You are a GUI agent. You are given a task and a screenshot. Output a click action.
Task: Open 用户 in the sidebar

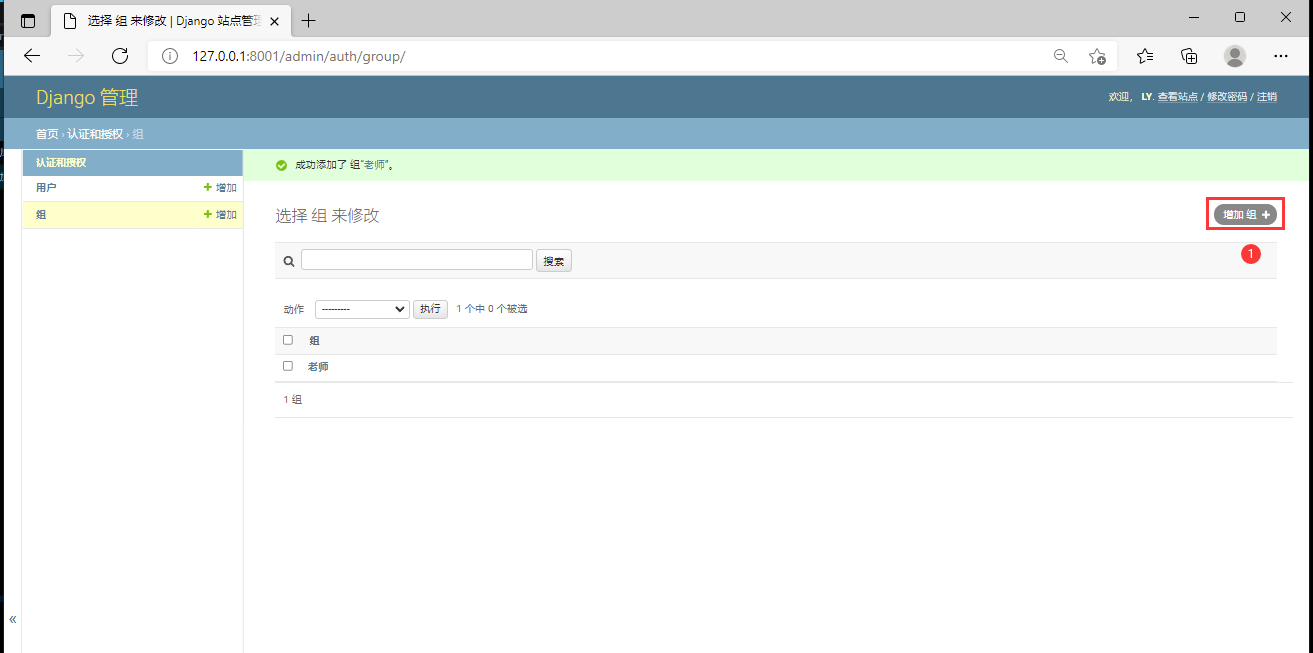pos(46,188)
